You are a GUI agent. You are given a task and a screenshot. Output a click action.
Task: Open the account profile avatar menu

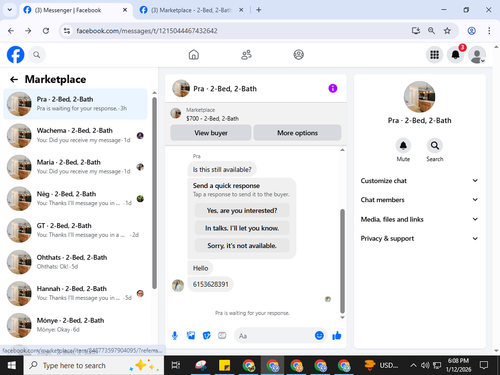click(x=477, y=55)
